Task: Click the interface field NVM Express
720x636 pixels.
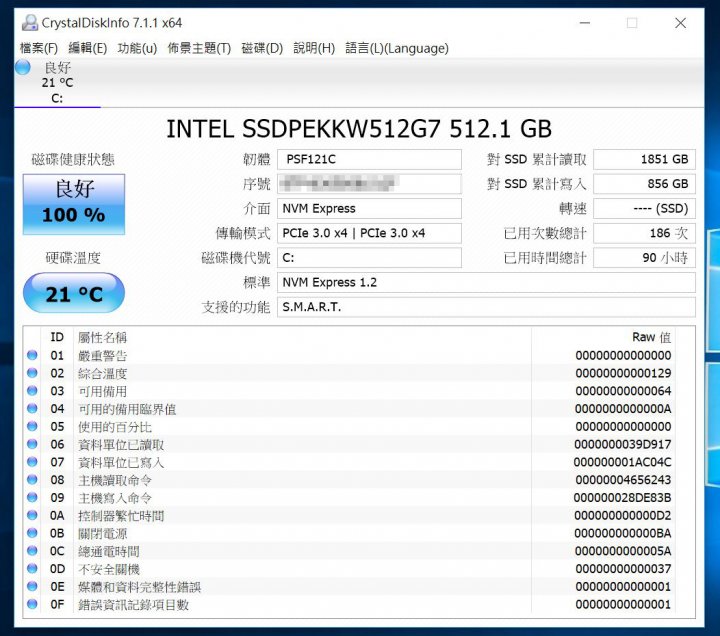Action: (369, 208)
